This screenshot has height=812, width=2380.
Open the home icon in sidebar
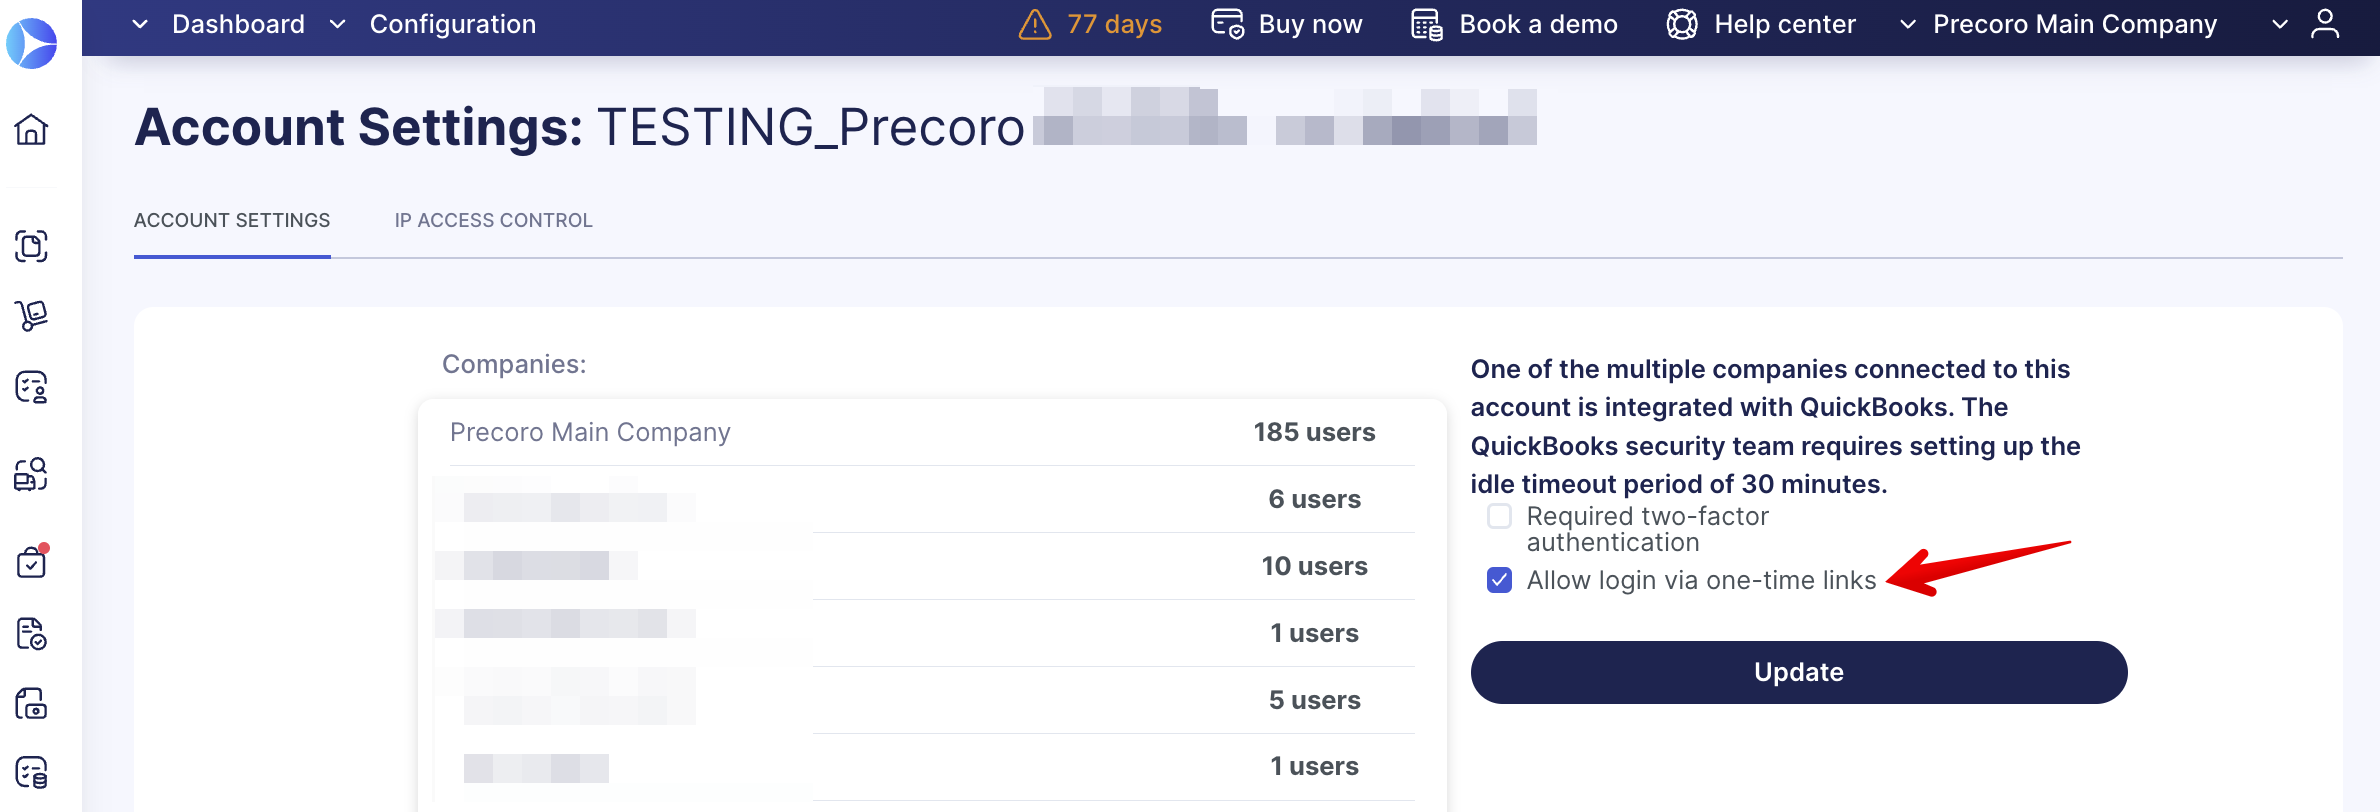click(x=31, y=129)
